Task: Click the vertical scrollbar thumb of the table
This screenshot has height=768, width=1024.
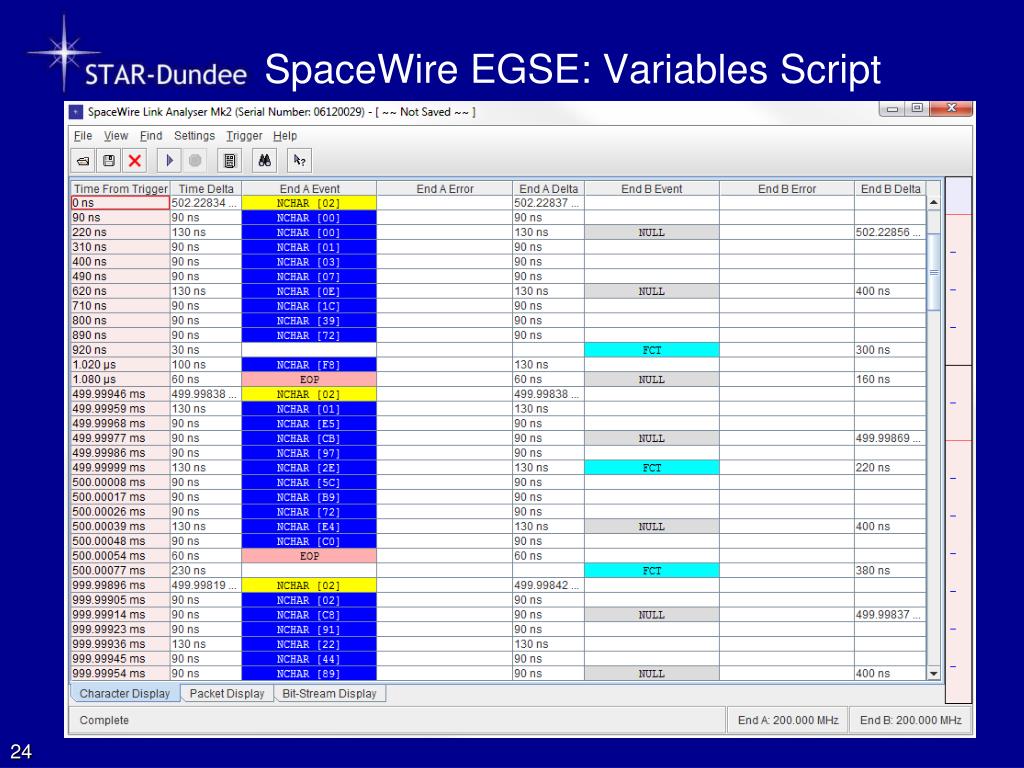Action: tap(934, 272)
